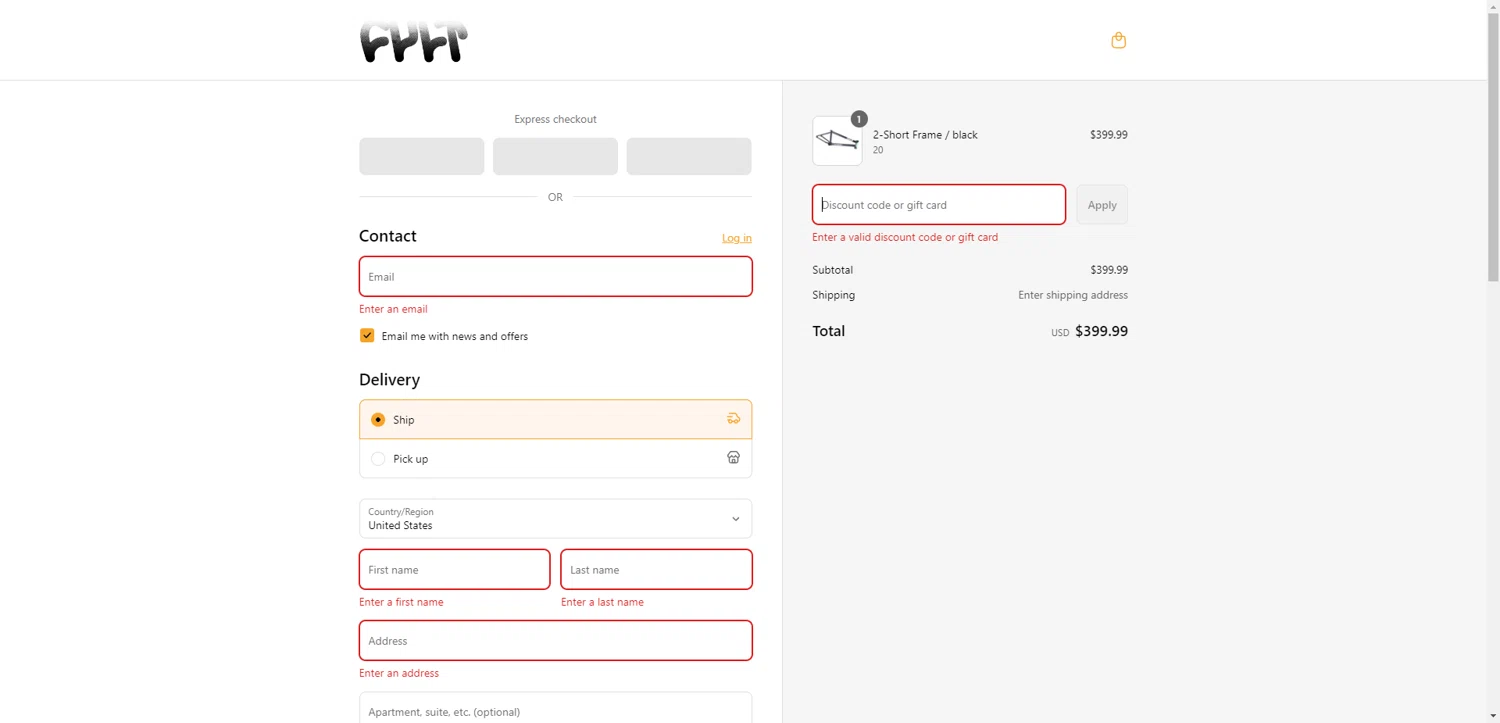Image resolution: width=1500 pixels, height=723 pixels.
Task: Focus the First name field
Action: 454,570
